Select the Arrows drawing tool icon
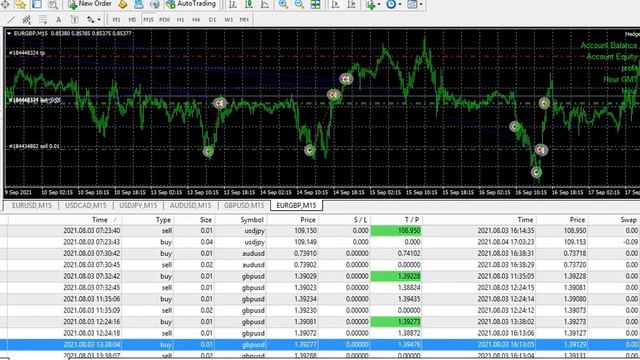640x360 pixels. [x=90, y=19]
